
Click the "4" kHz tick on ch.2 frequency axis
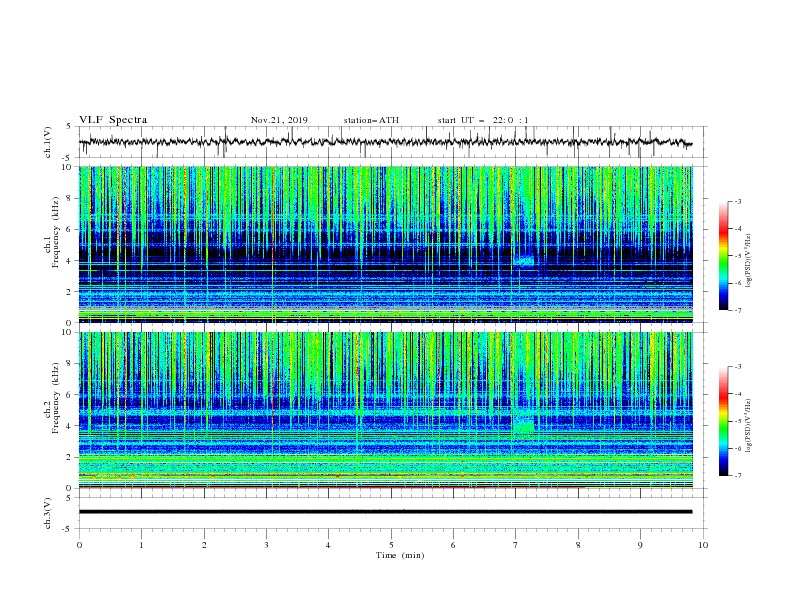pos(70,426)
